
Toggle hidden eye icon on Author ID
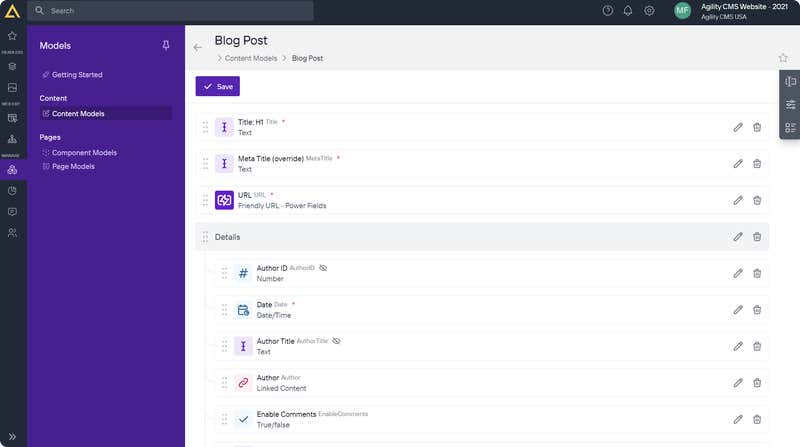pyautogui.click(x=323, y=268)
